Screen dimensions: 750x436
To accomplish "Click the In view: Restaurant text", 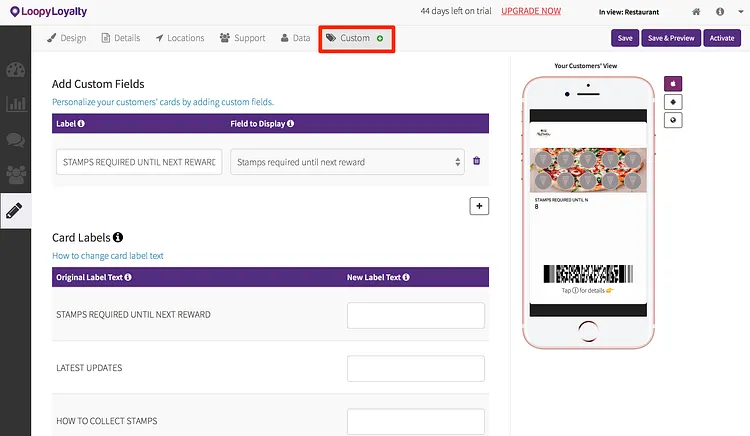I will tap(629, 12).
